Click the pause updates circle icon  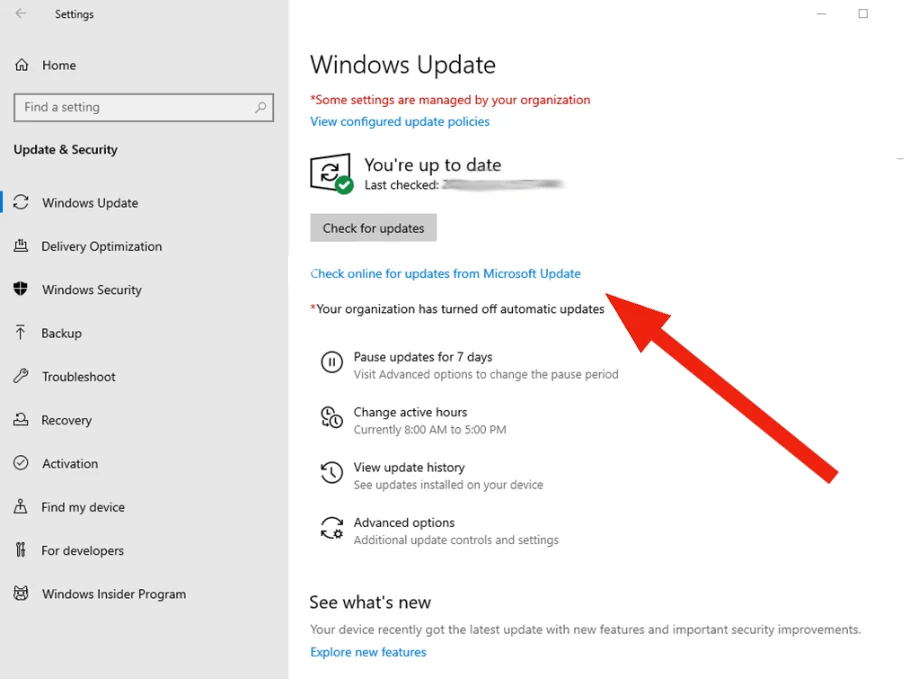(x=332, y=363)
